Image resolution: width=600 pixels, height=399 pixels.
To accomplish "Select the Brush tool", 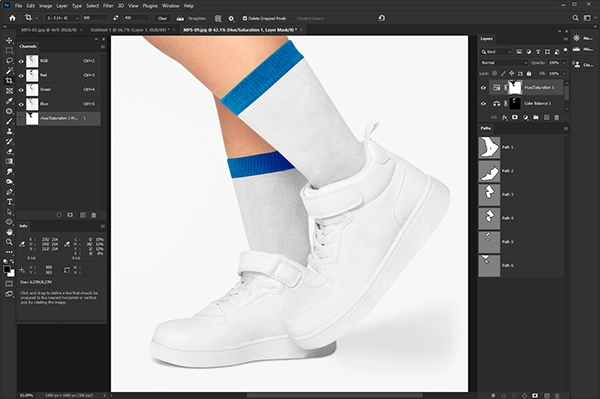I will [x=9, y=121].
